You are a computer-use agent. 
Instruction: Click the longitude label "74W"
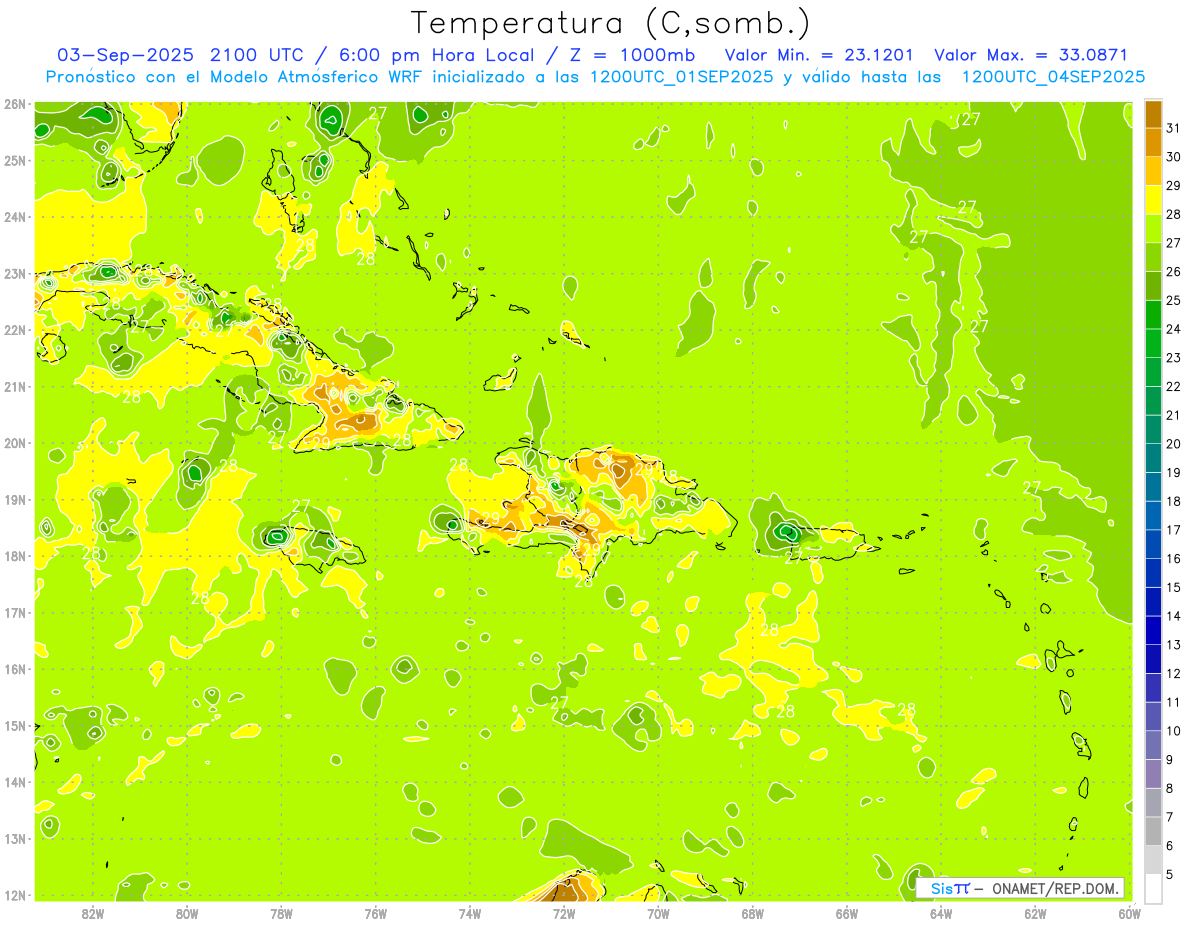(x=470, y=913)
